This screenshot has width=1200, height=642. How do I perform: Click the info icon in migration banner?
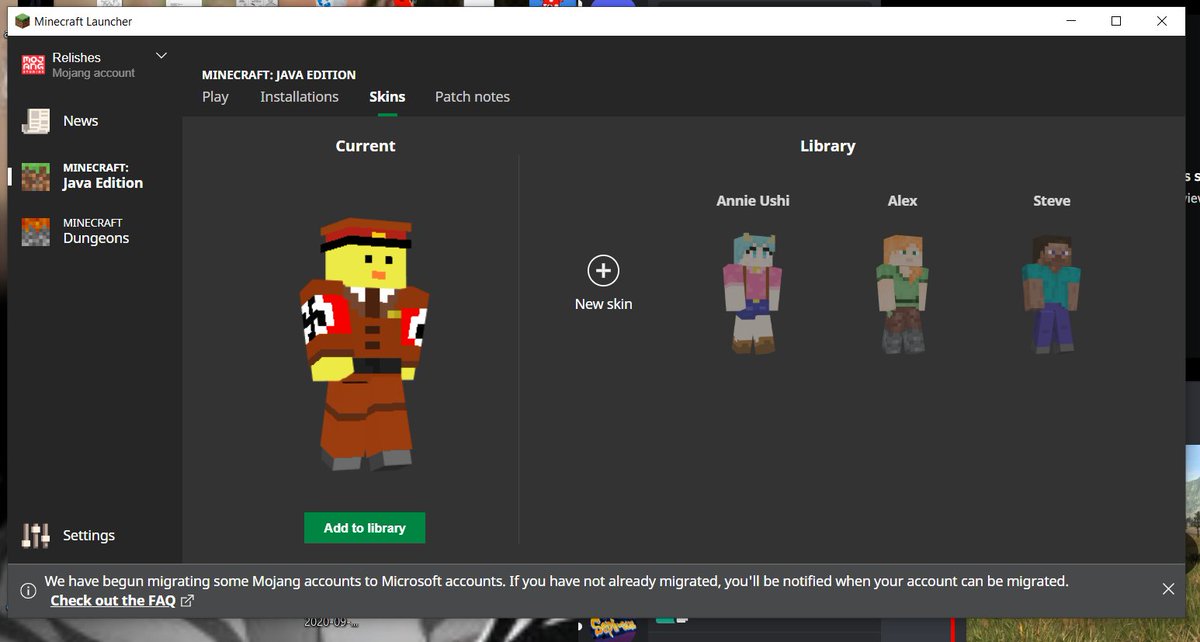tap(28, 590)
